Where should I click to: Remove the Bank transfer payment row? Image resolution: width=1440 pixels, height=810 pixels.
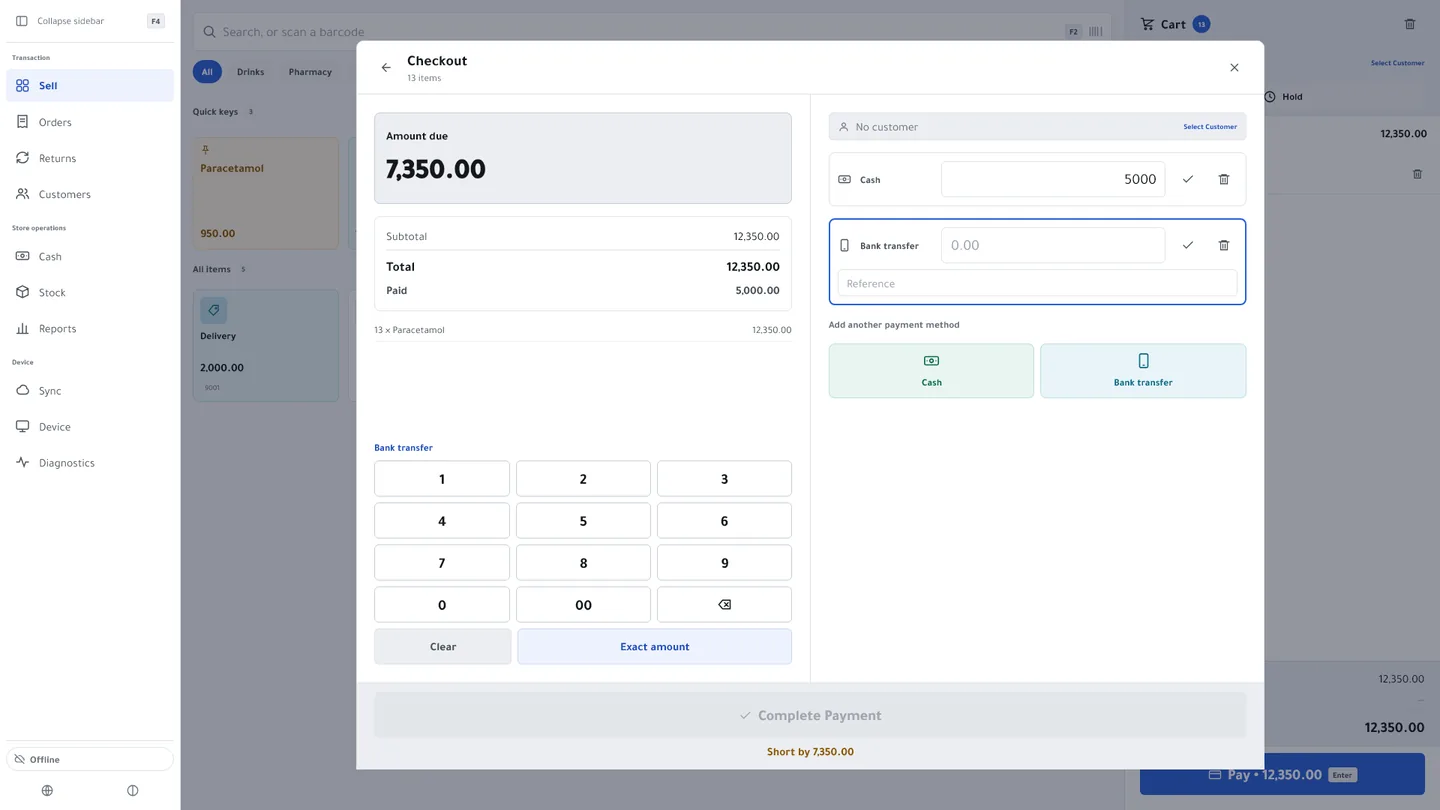coord(1224,245)
